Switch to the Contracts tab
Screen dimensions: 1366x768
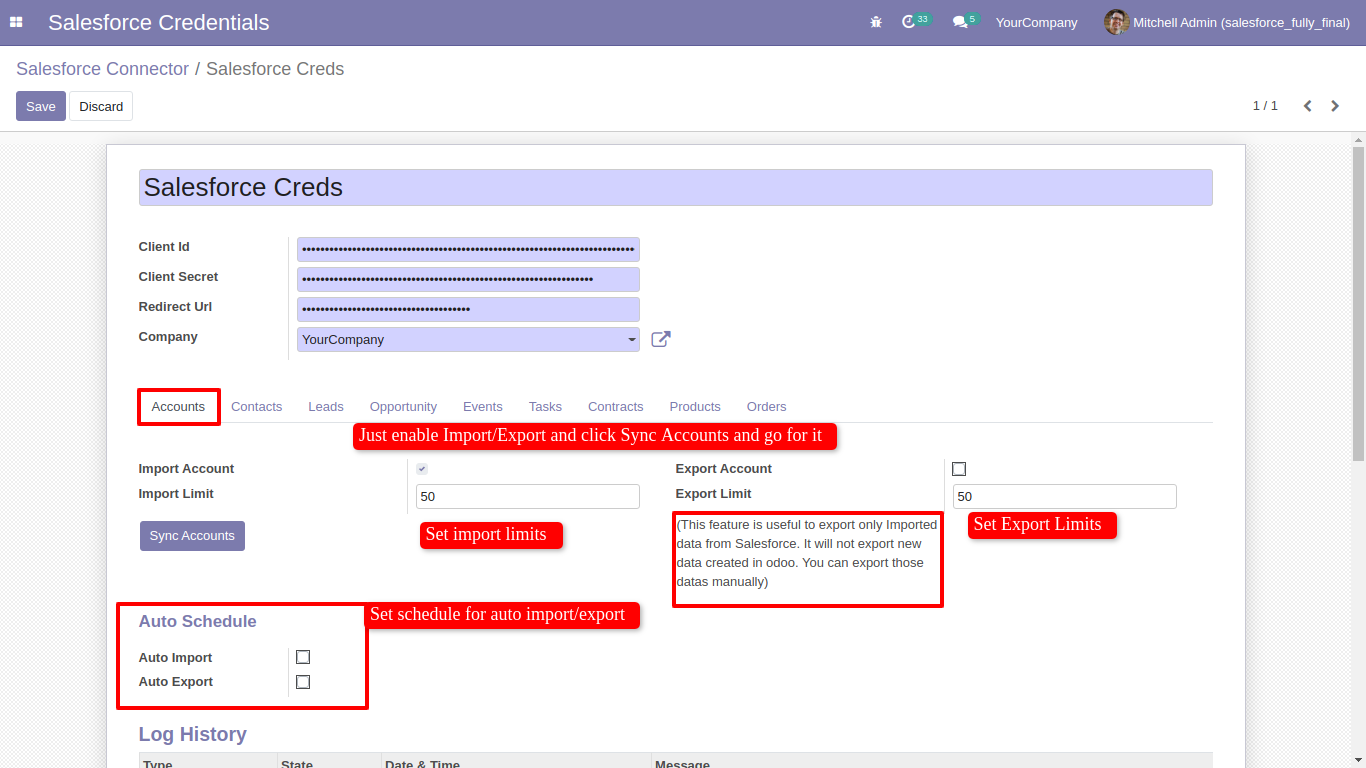pos(616,407)
